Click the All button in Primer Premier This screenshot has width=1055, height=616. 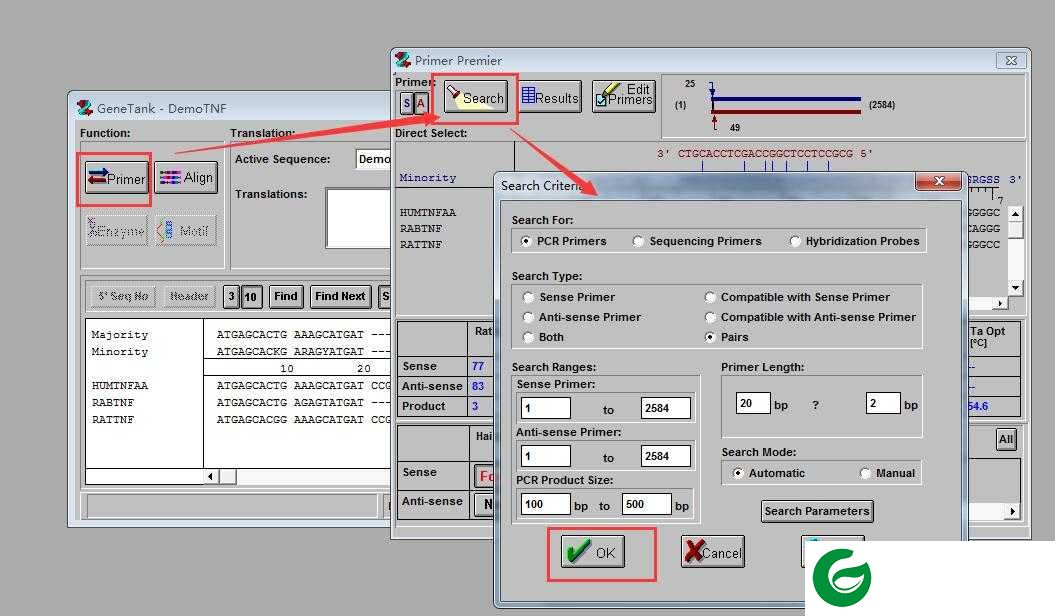tap(1006, 439)
